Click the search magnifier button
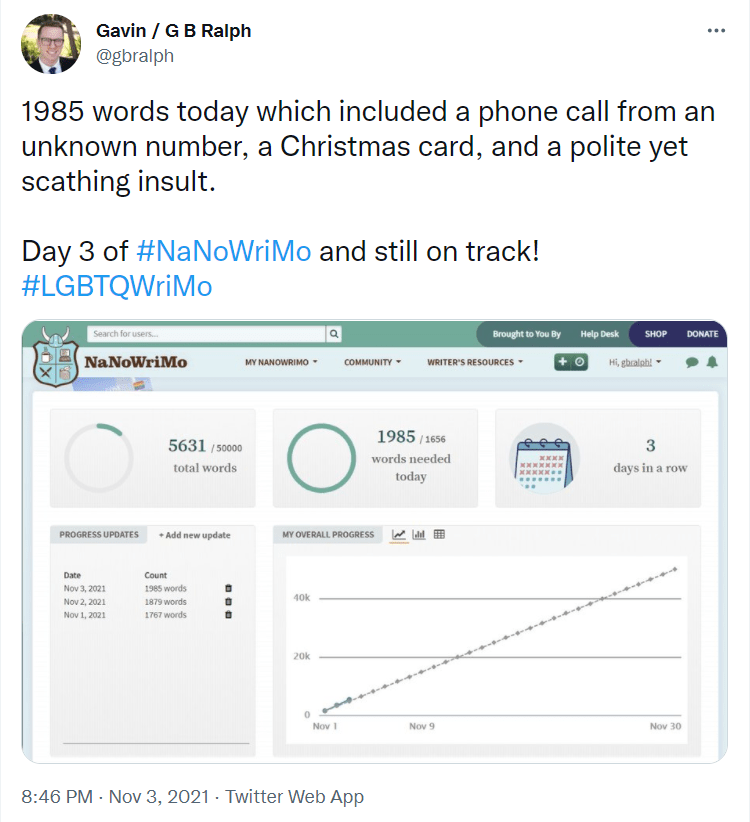750x822 pixels. (x=333, y=334)
